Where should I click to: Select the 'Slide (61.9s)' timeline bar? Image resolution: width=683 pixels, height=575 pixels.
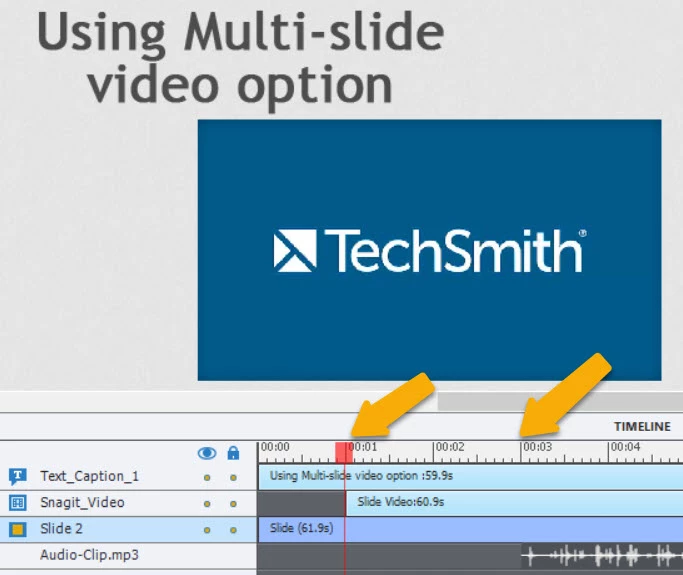pyautogui.click(x=470, y=529)
